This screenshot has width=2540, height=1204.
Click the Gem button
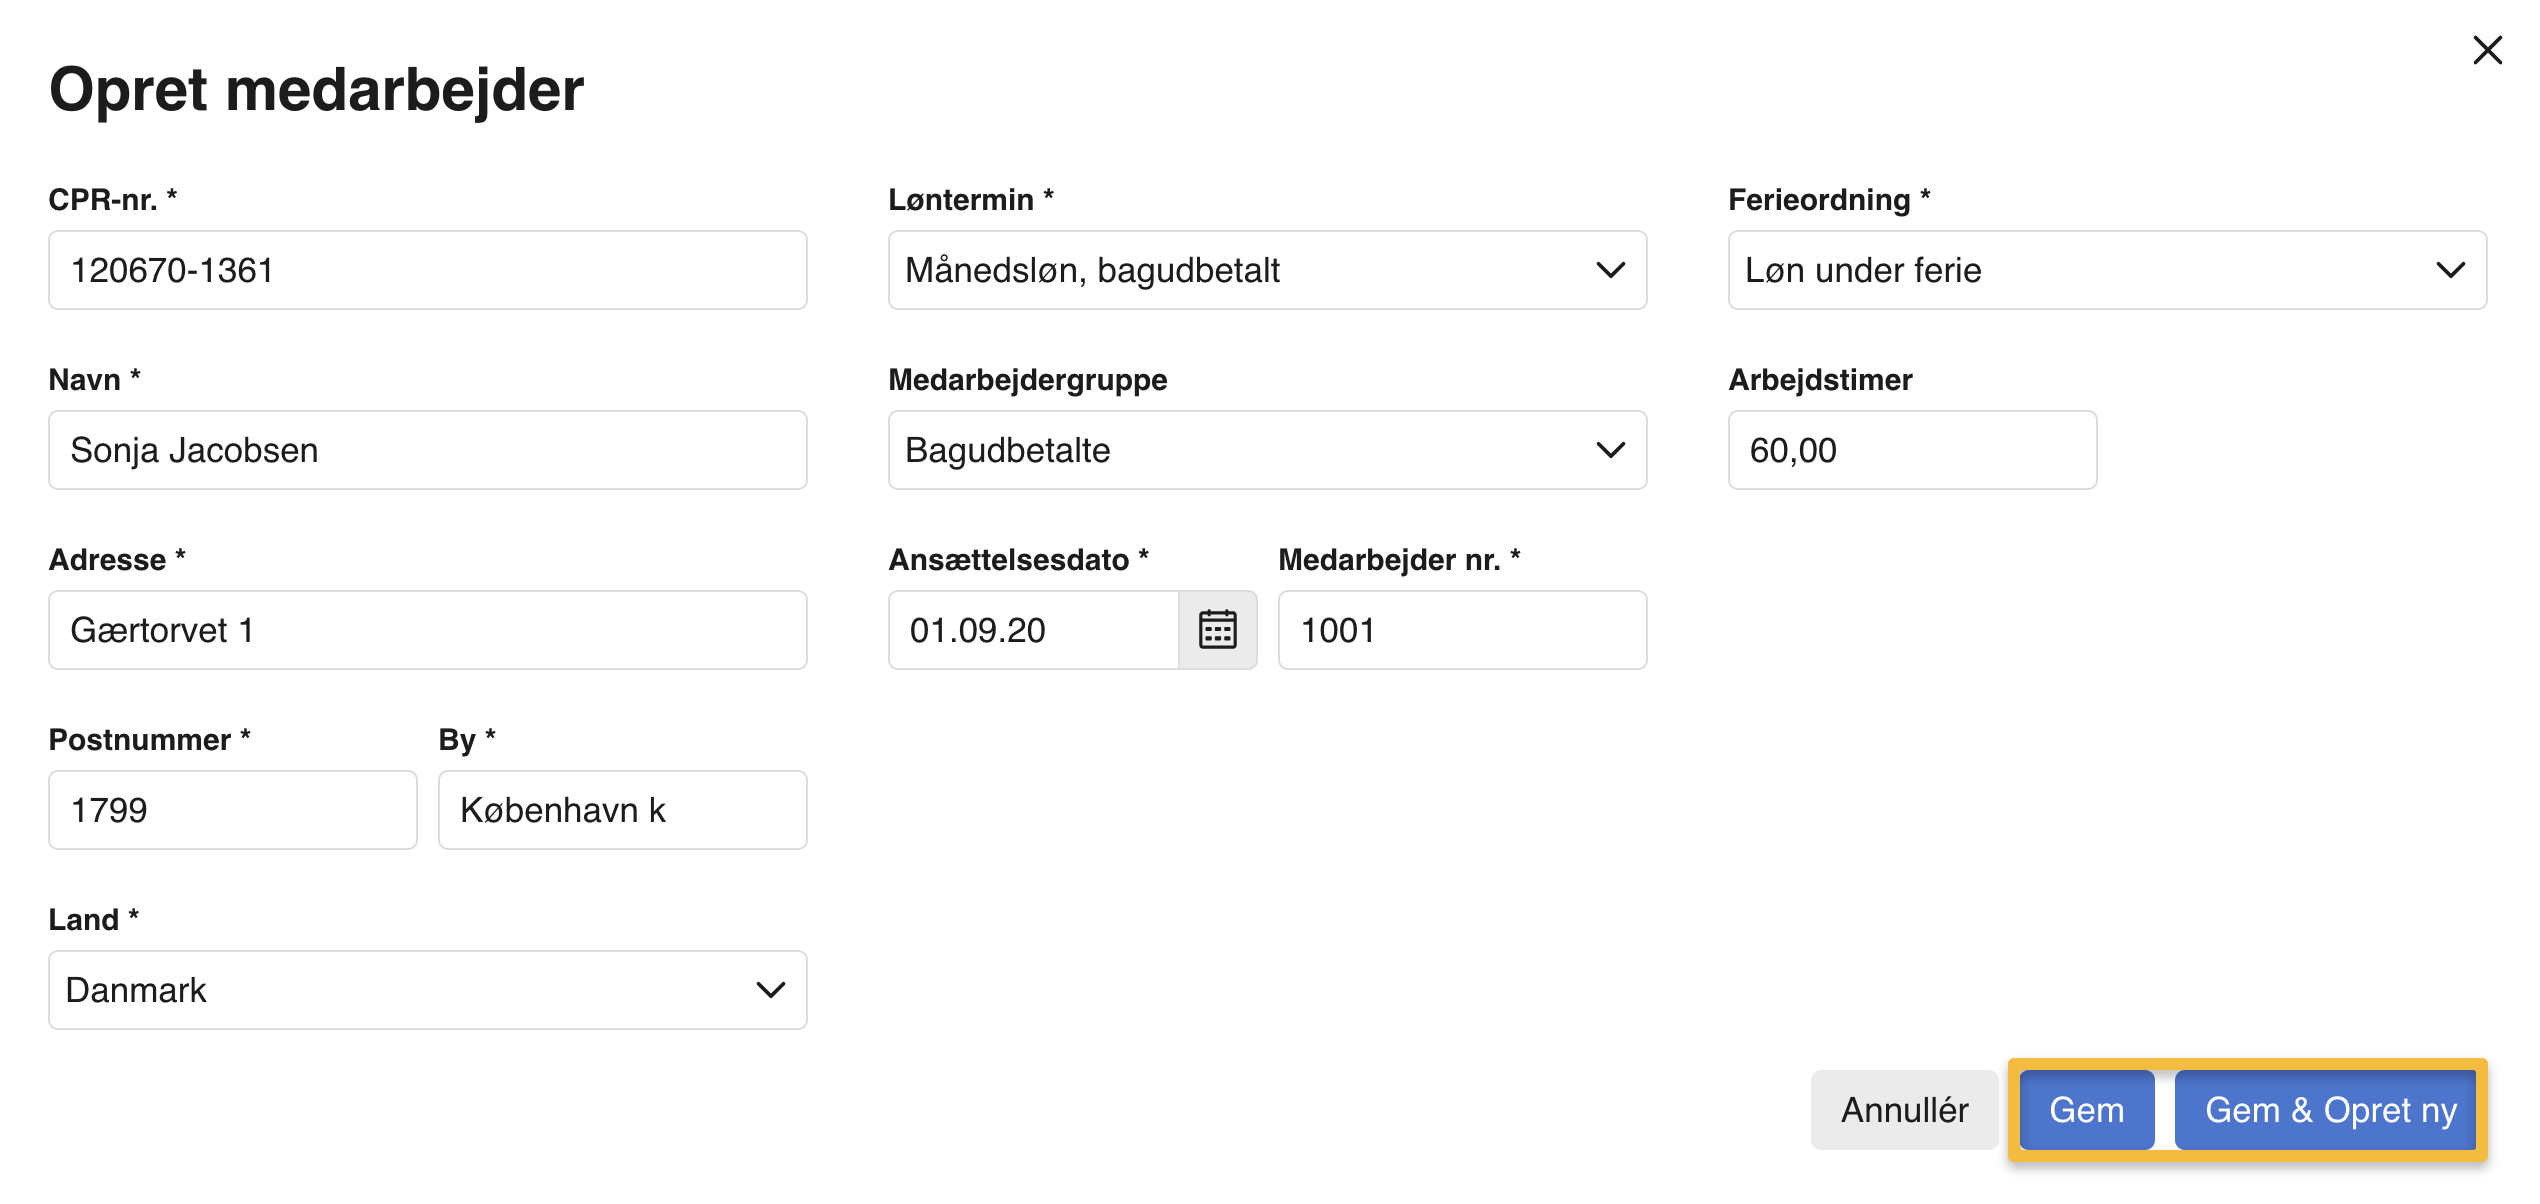2086,1110
